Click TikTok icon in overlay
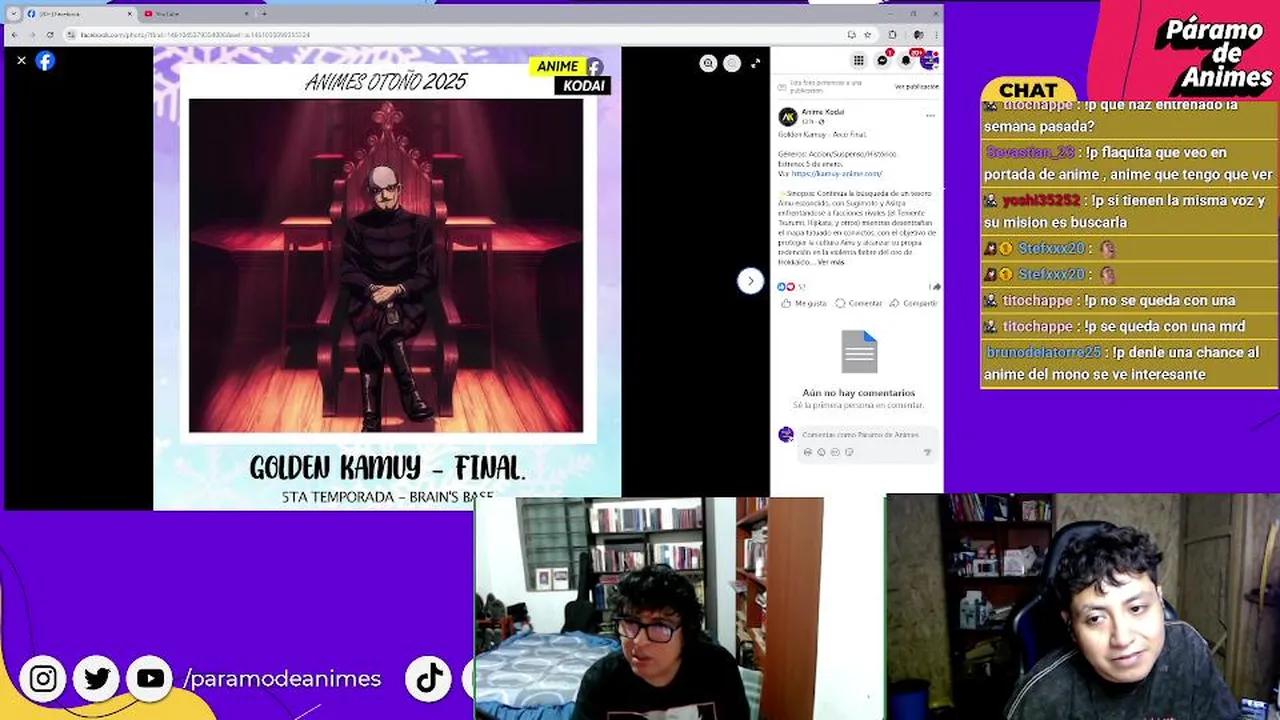The width and height of the screenshot is (1280, 720). pyautogui.click(x=430, y=679)
